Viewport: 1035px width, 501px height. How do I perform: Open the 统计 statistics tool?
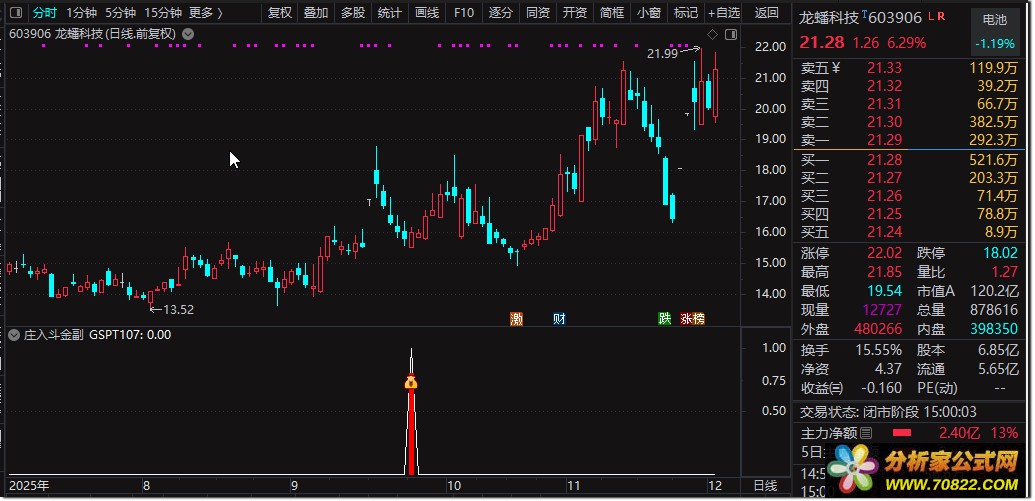(x=389, y=13)
